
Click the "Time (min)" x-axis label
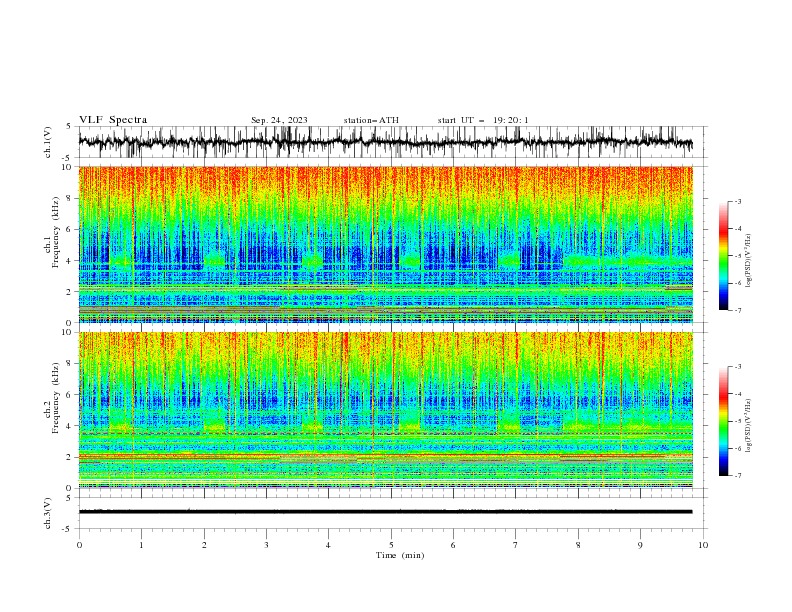[x=400, y=555]
